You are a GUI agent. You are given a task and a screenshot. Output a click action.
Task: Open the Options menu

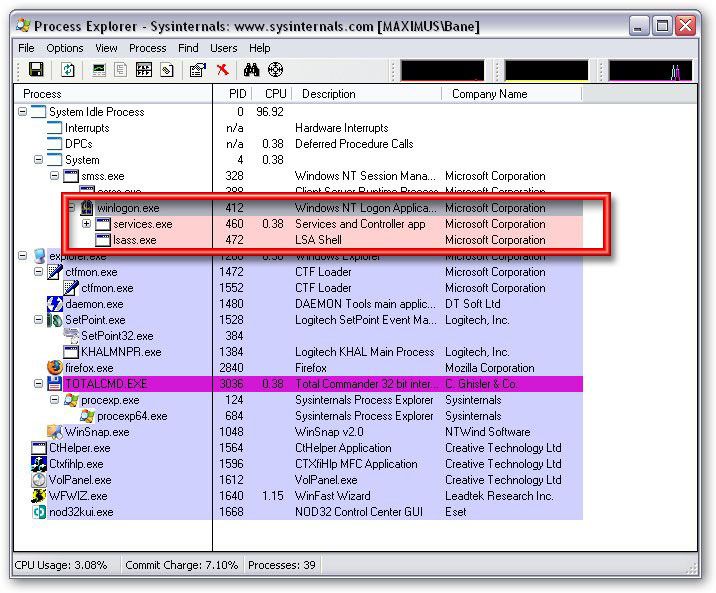coord(65,48)
